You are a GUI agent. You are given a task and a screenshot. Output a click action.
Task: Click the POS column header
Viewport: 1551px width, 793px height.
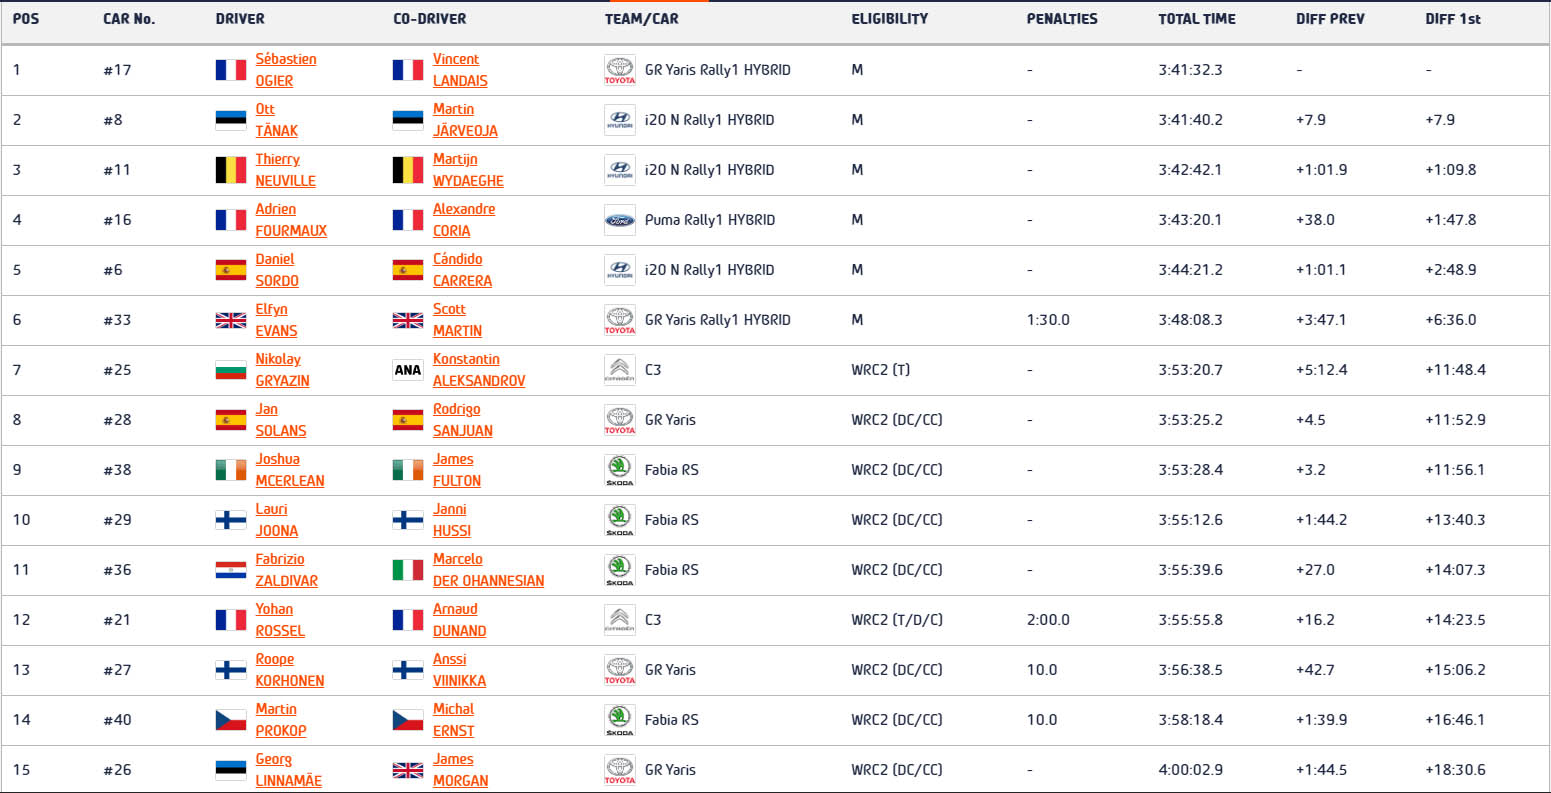click(26, 19)
